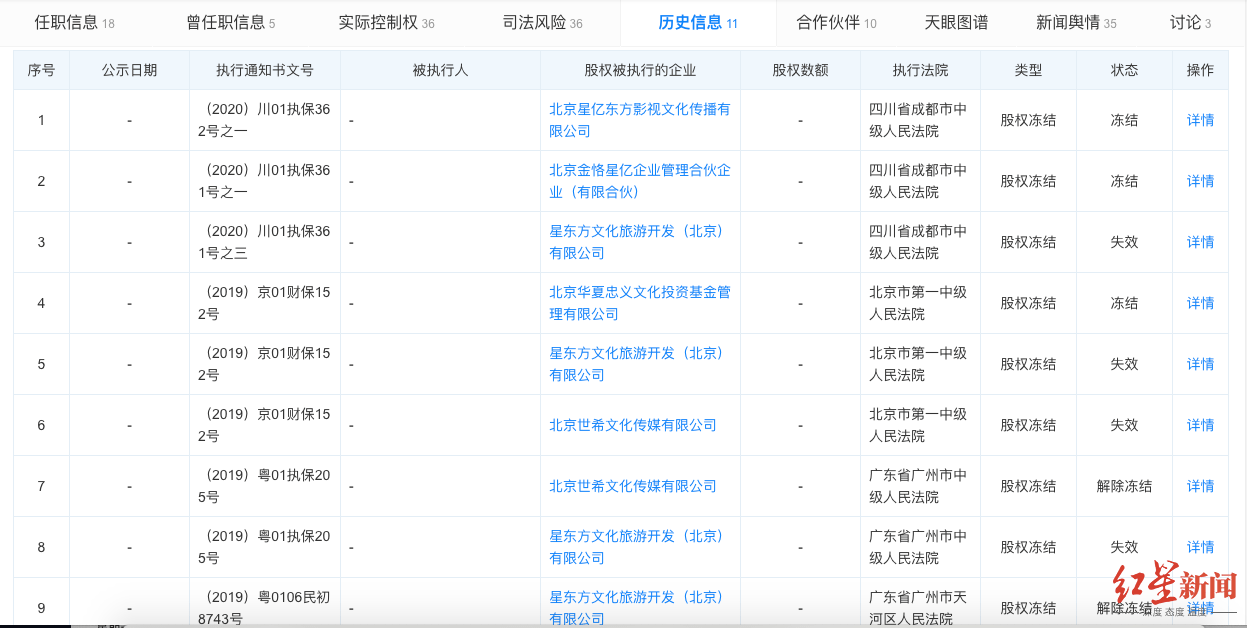Select the 历史信息 tab
The image size is (1247, 628).
pos(698,23)
